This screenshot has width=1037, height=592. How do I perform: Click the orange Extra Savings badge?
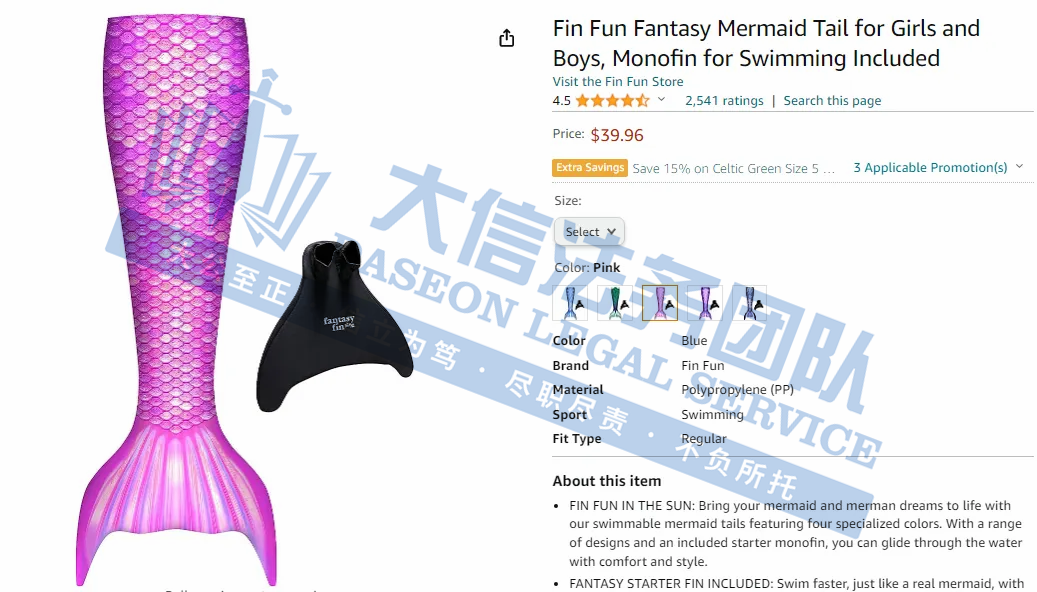pos(590,167)
